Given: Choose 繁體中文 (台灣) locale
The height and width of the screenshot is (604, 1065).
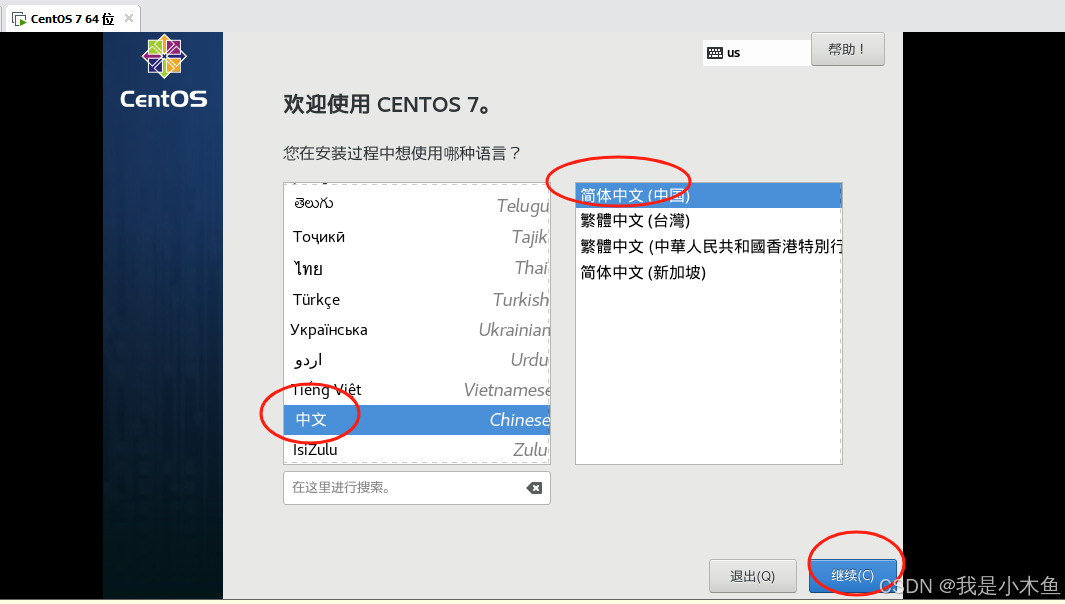Looking at the screenshot, I should [708, 221].
